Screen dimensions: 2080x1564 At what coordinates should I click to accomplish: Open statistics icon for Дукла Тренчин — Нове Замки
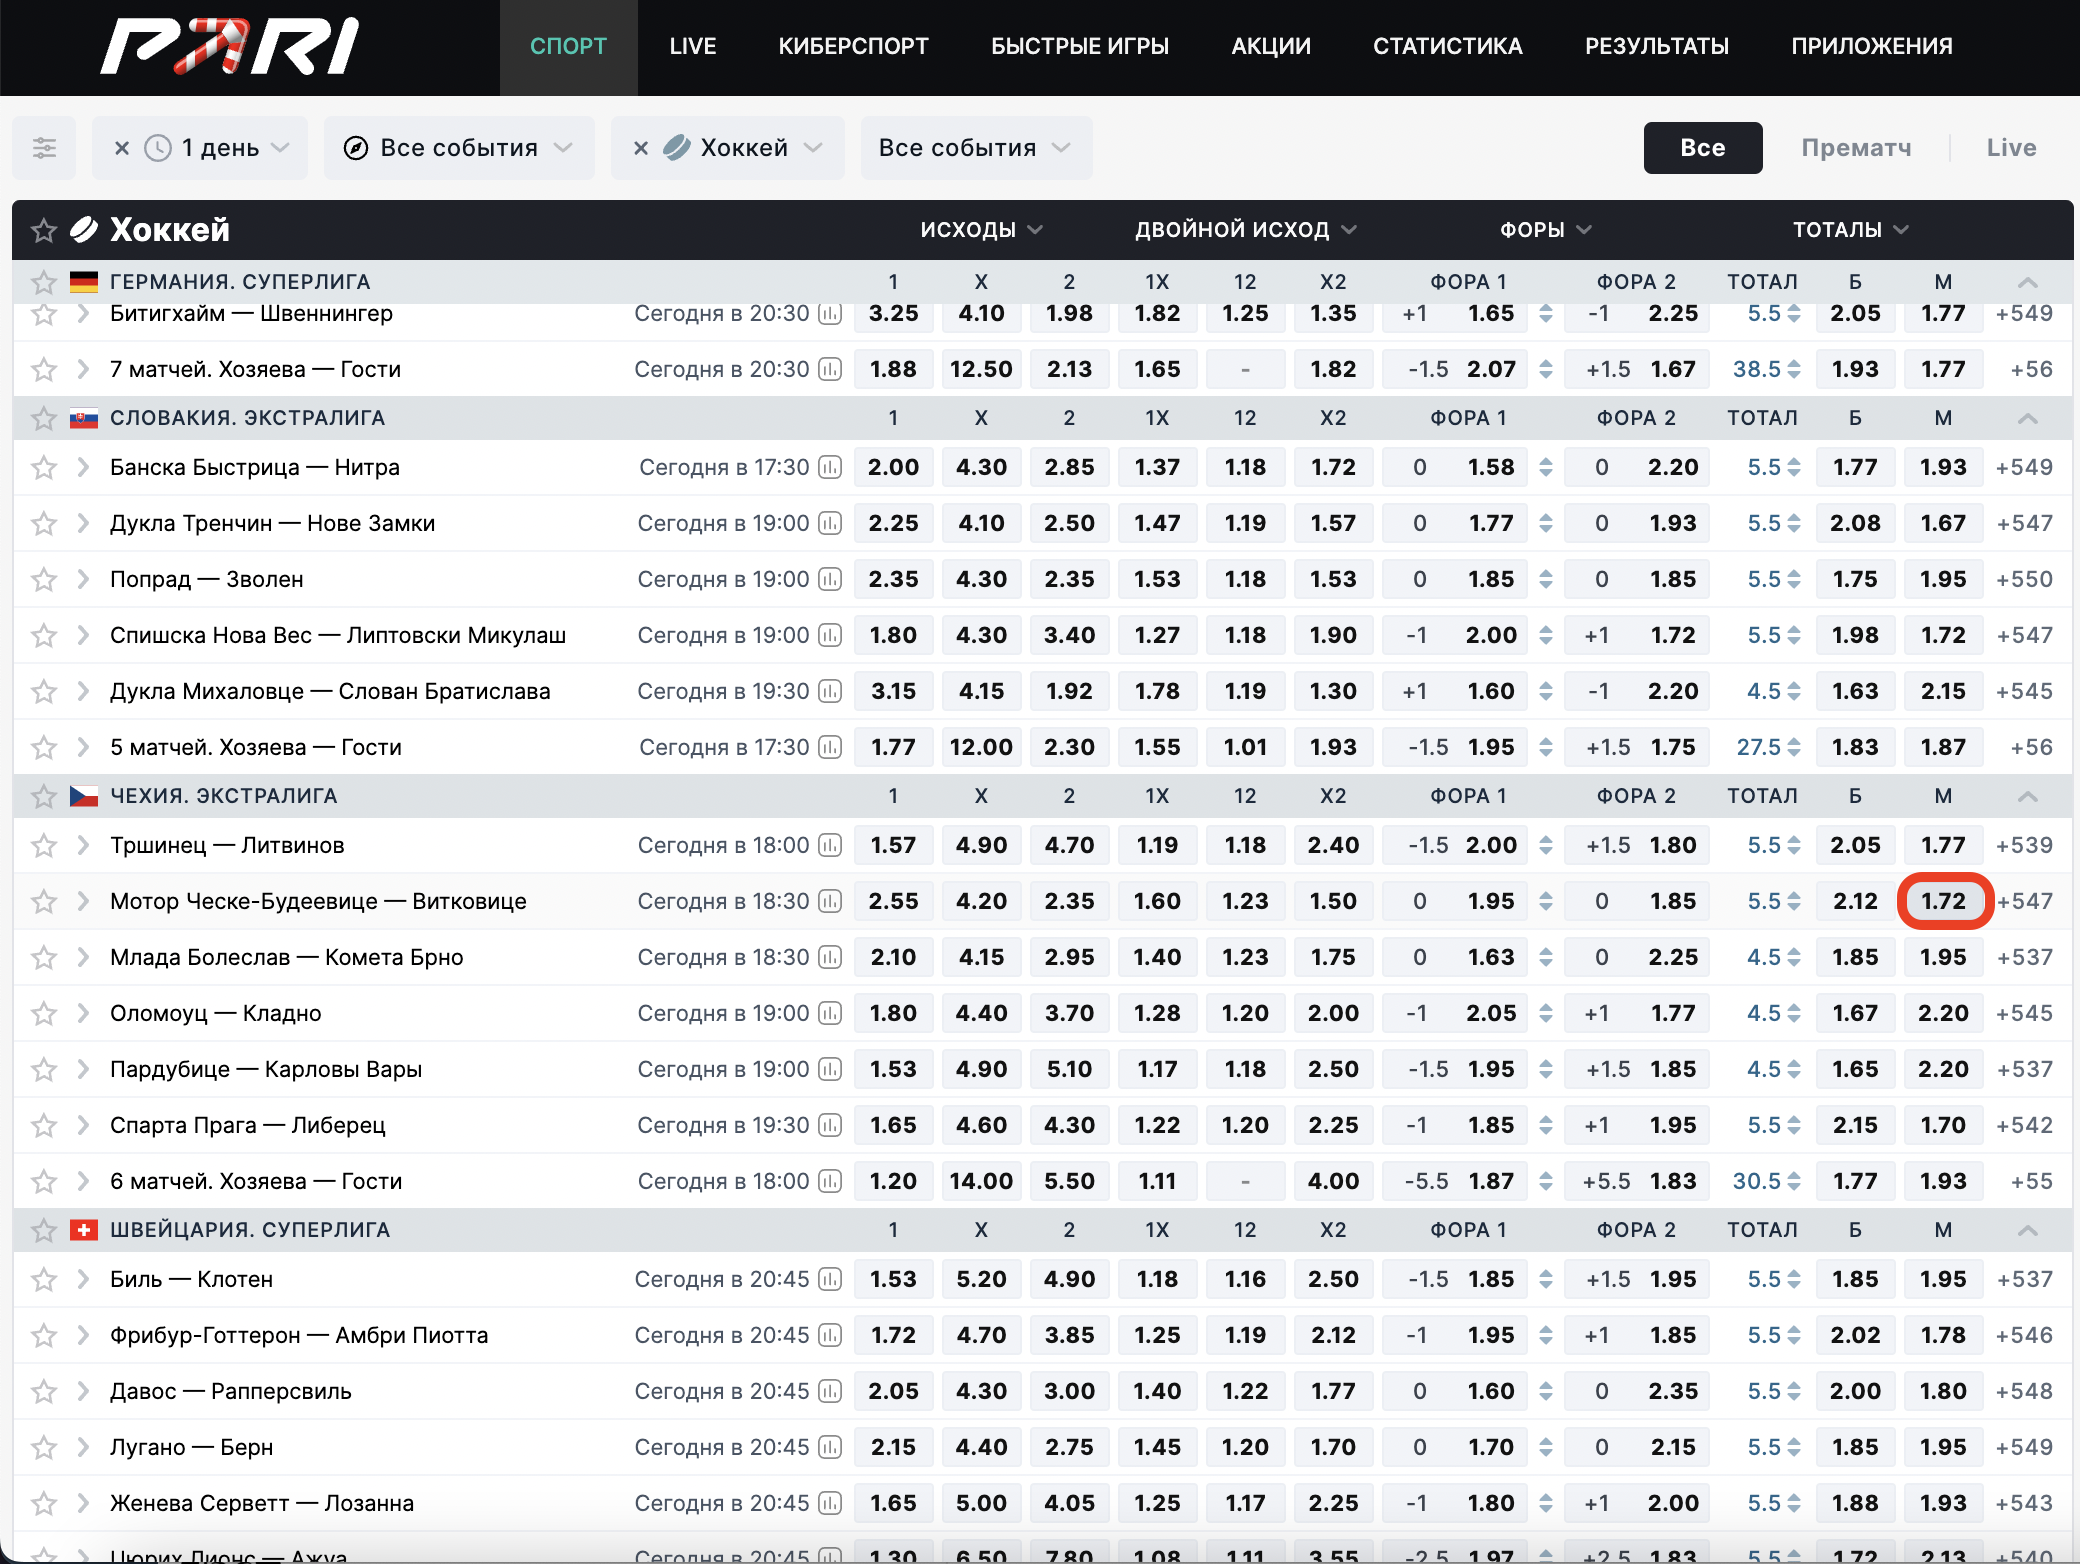point(830,523)
